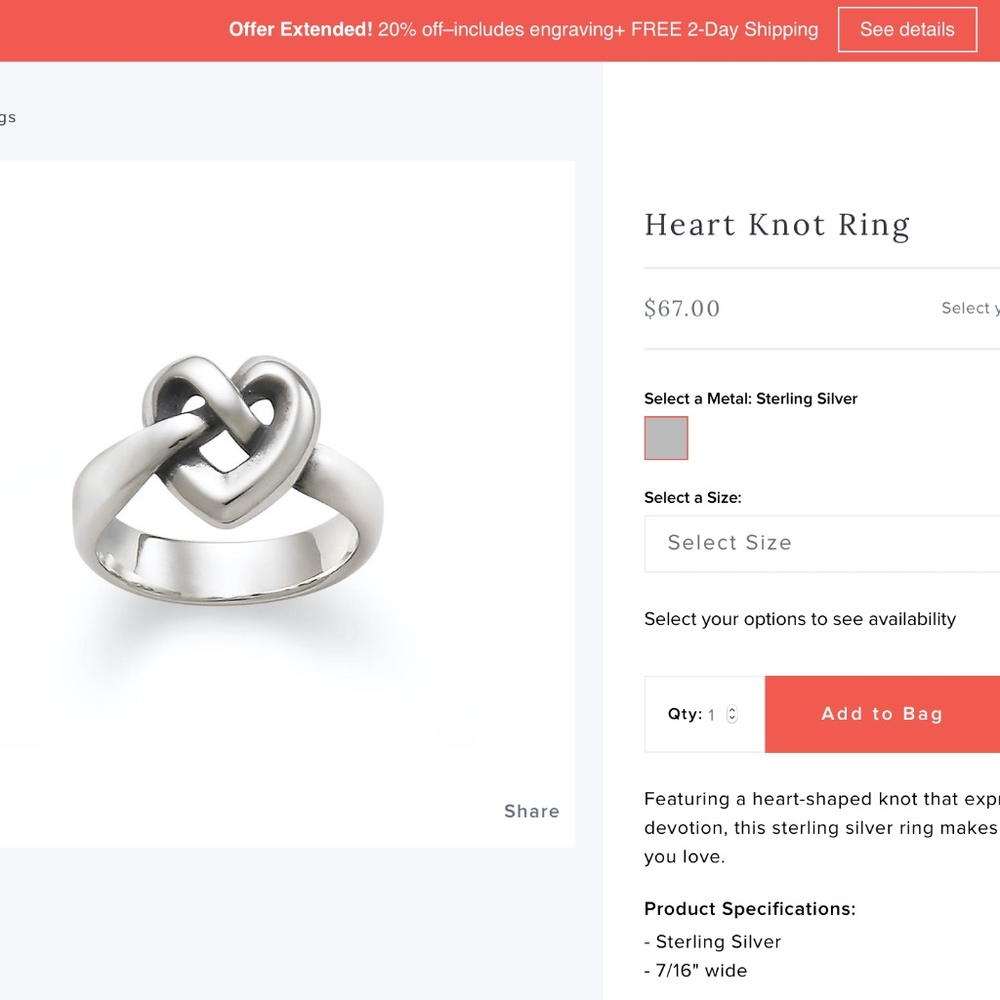The image size is (1000, 1000).
Task: Click the '7/16" wide' specification line
Action: click(696, 970)
